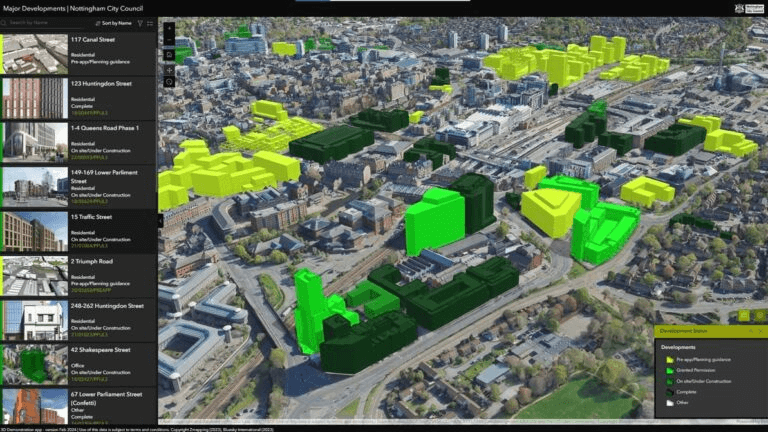Click the zoom in map button
Screen dimensions: 768x432
(x=168, y=27)
